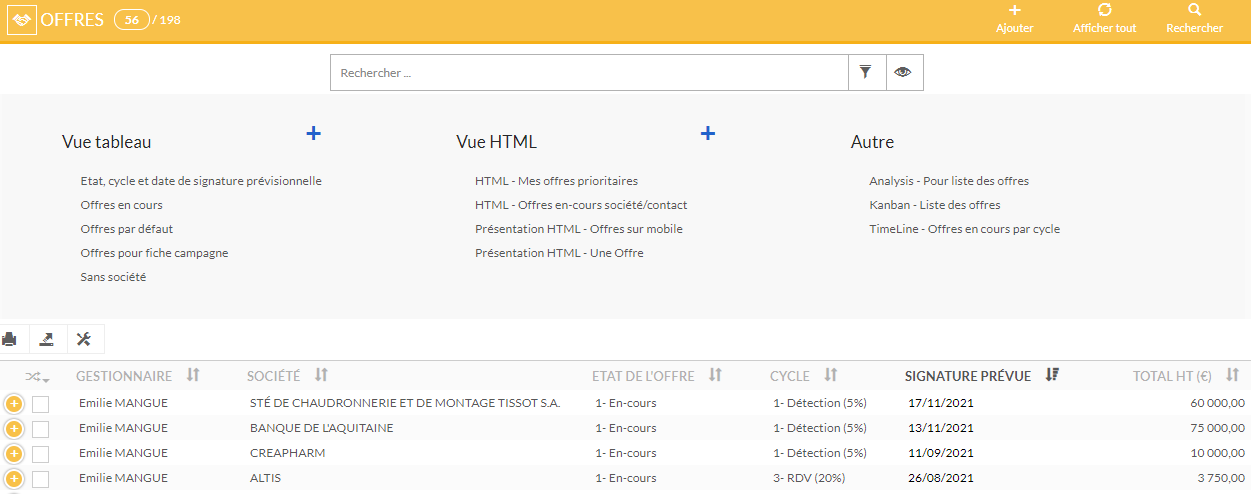Click the Ajouter plus icon
This screenshot has height=494, width=1251.
1014,10
